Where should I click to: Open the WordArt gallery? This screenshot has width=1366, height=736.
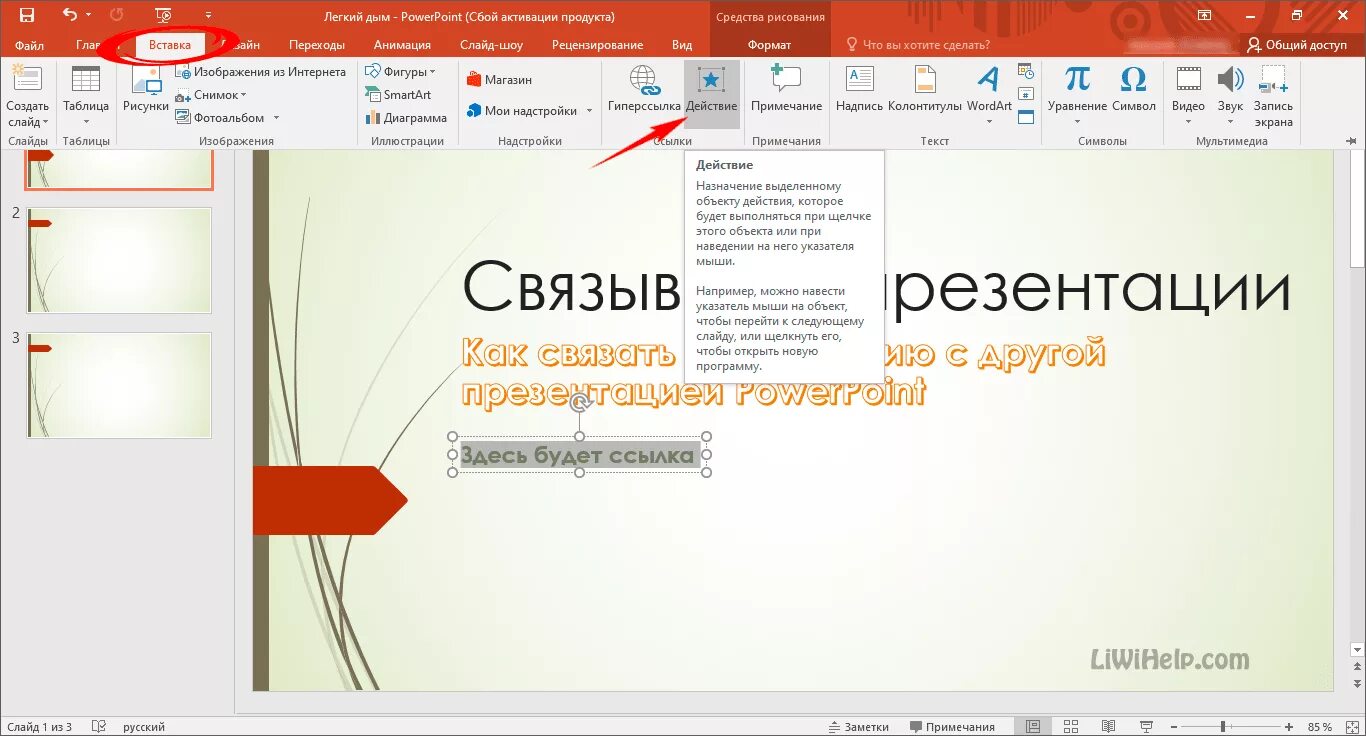coord(989,96)
